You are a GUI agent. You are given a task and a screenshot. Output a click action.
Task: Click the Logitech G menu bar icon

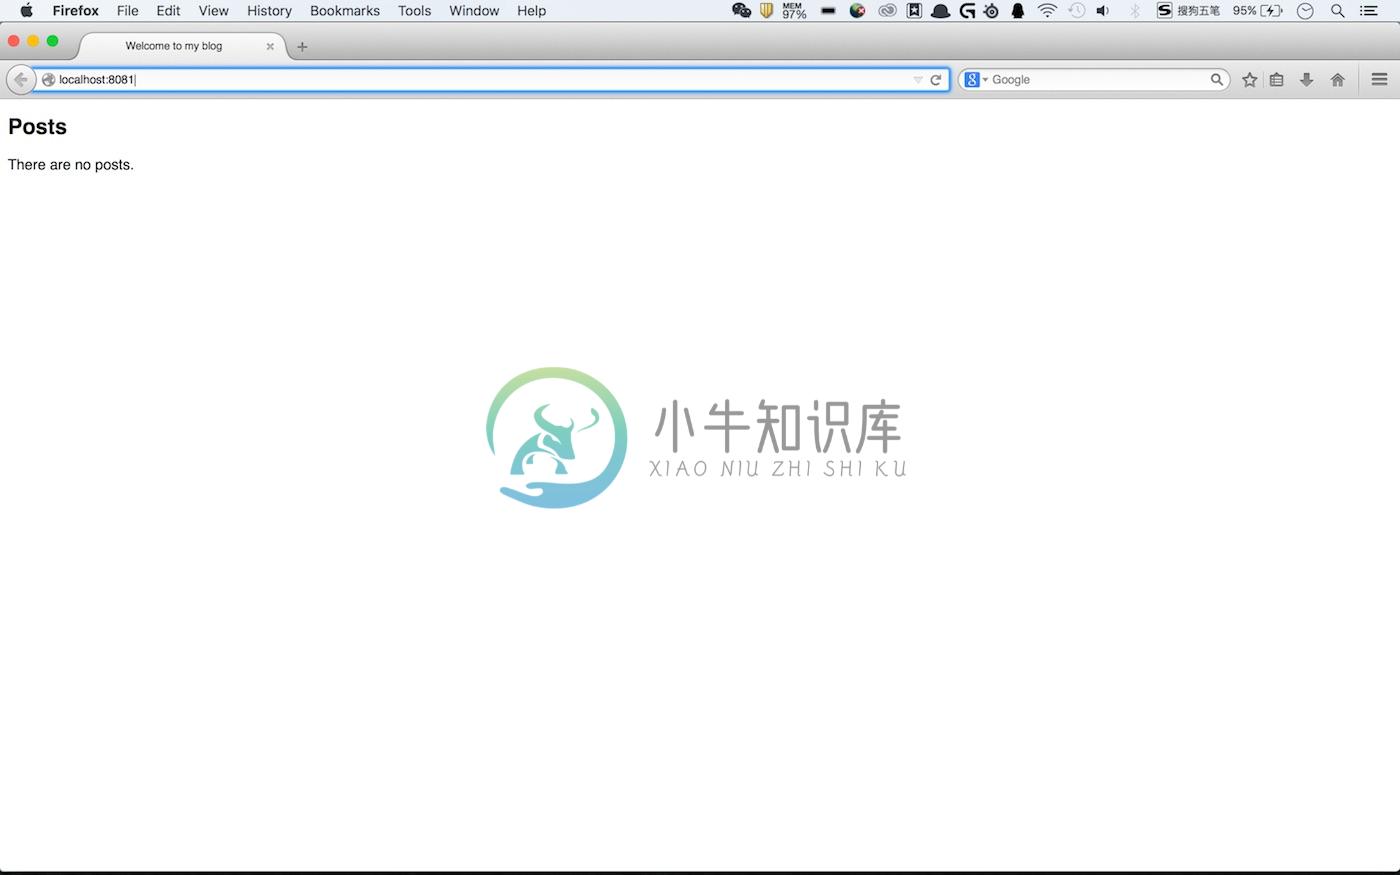(967, 11)
